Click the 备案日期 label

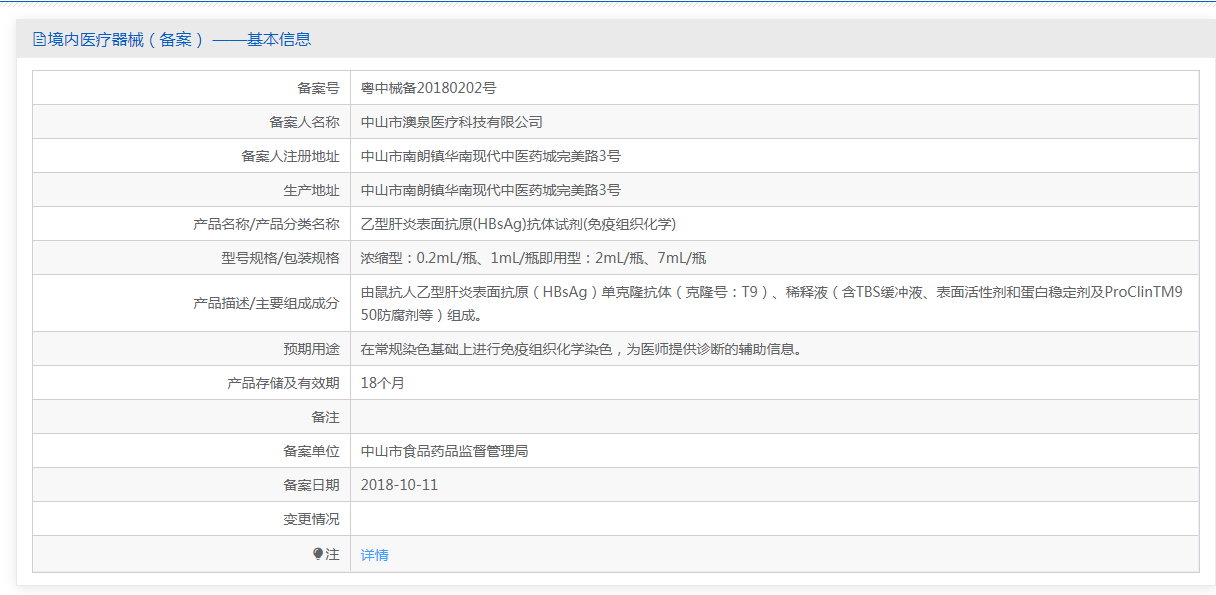tap(311, 485)
